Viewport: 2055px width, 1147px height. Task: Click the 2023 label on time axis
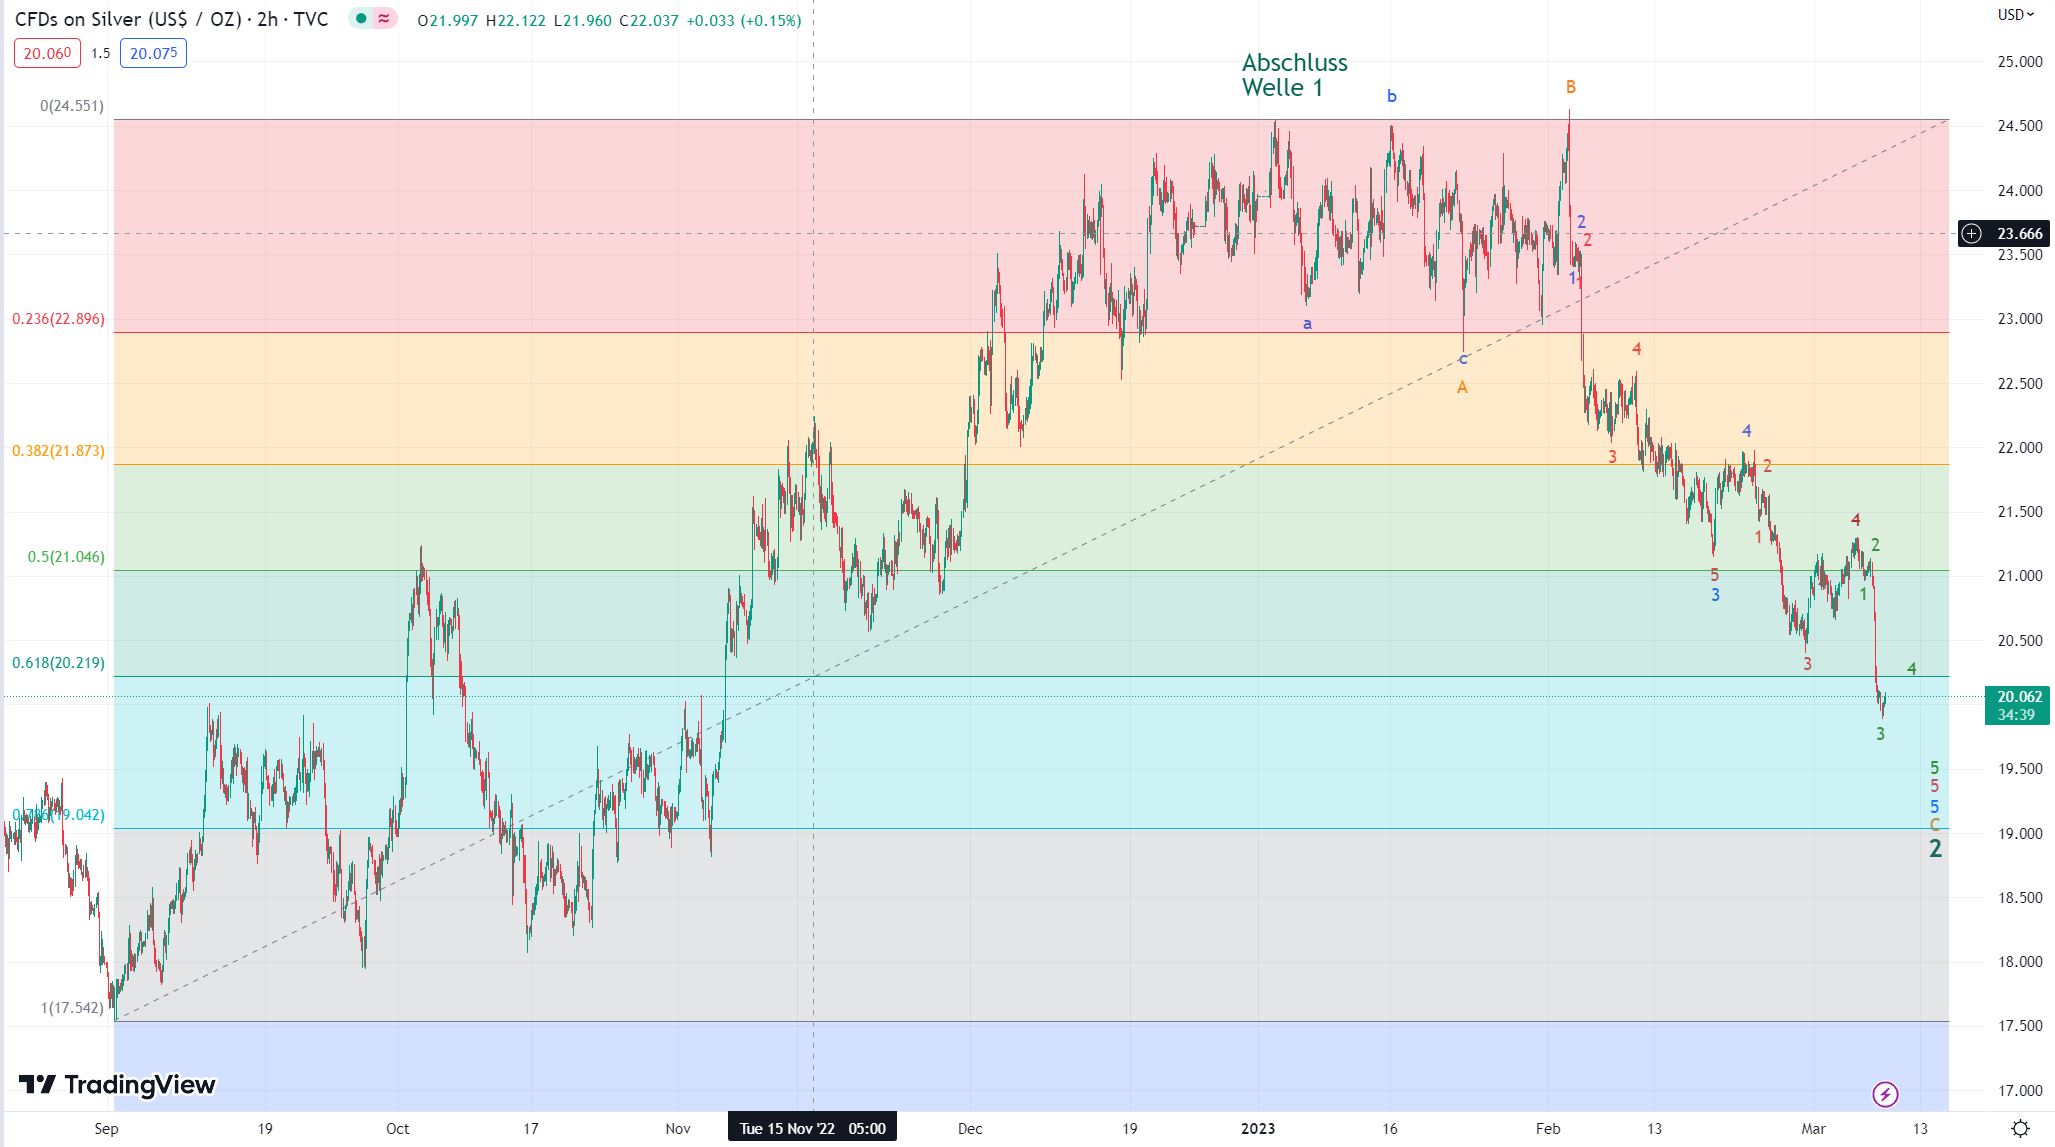[x=1258, y=1129]
